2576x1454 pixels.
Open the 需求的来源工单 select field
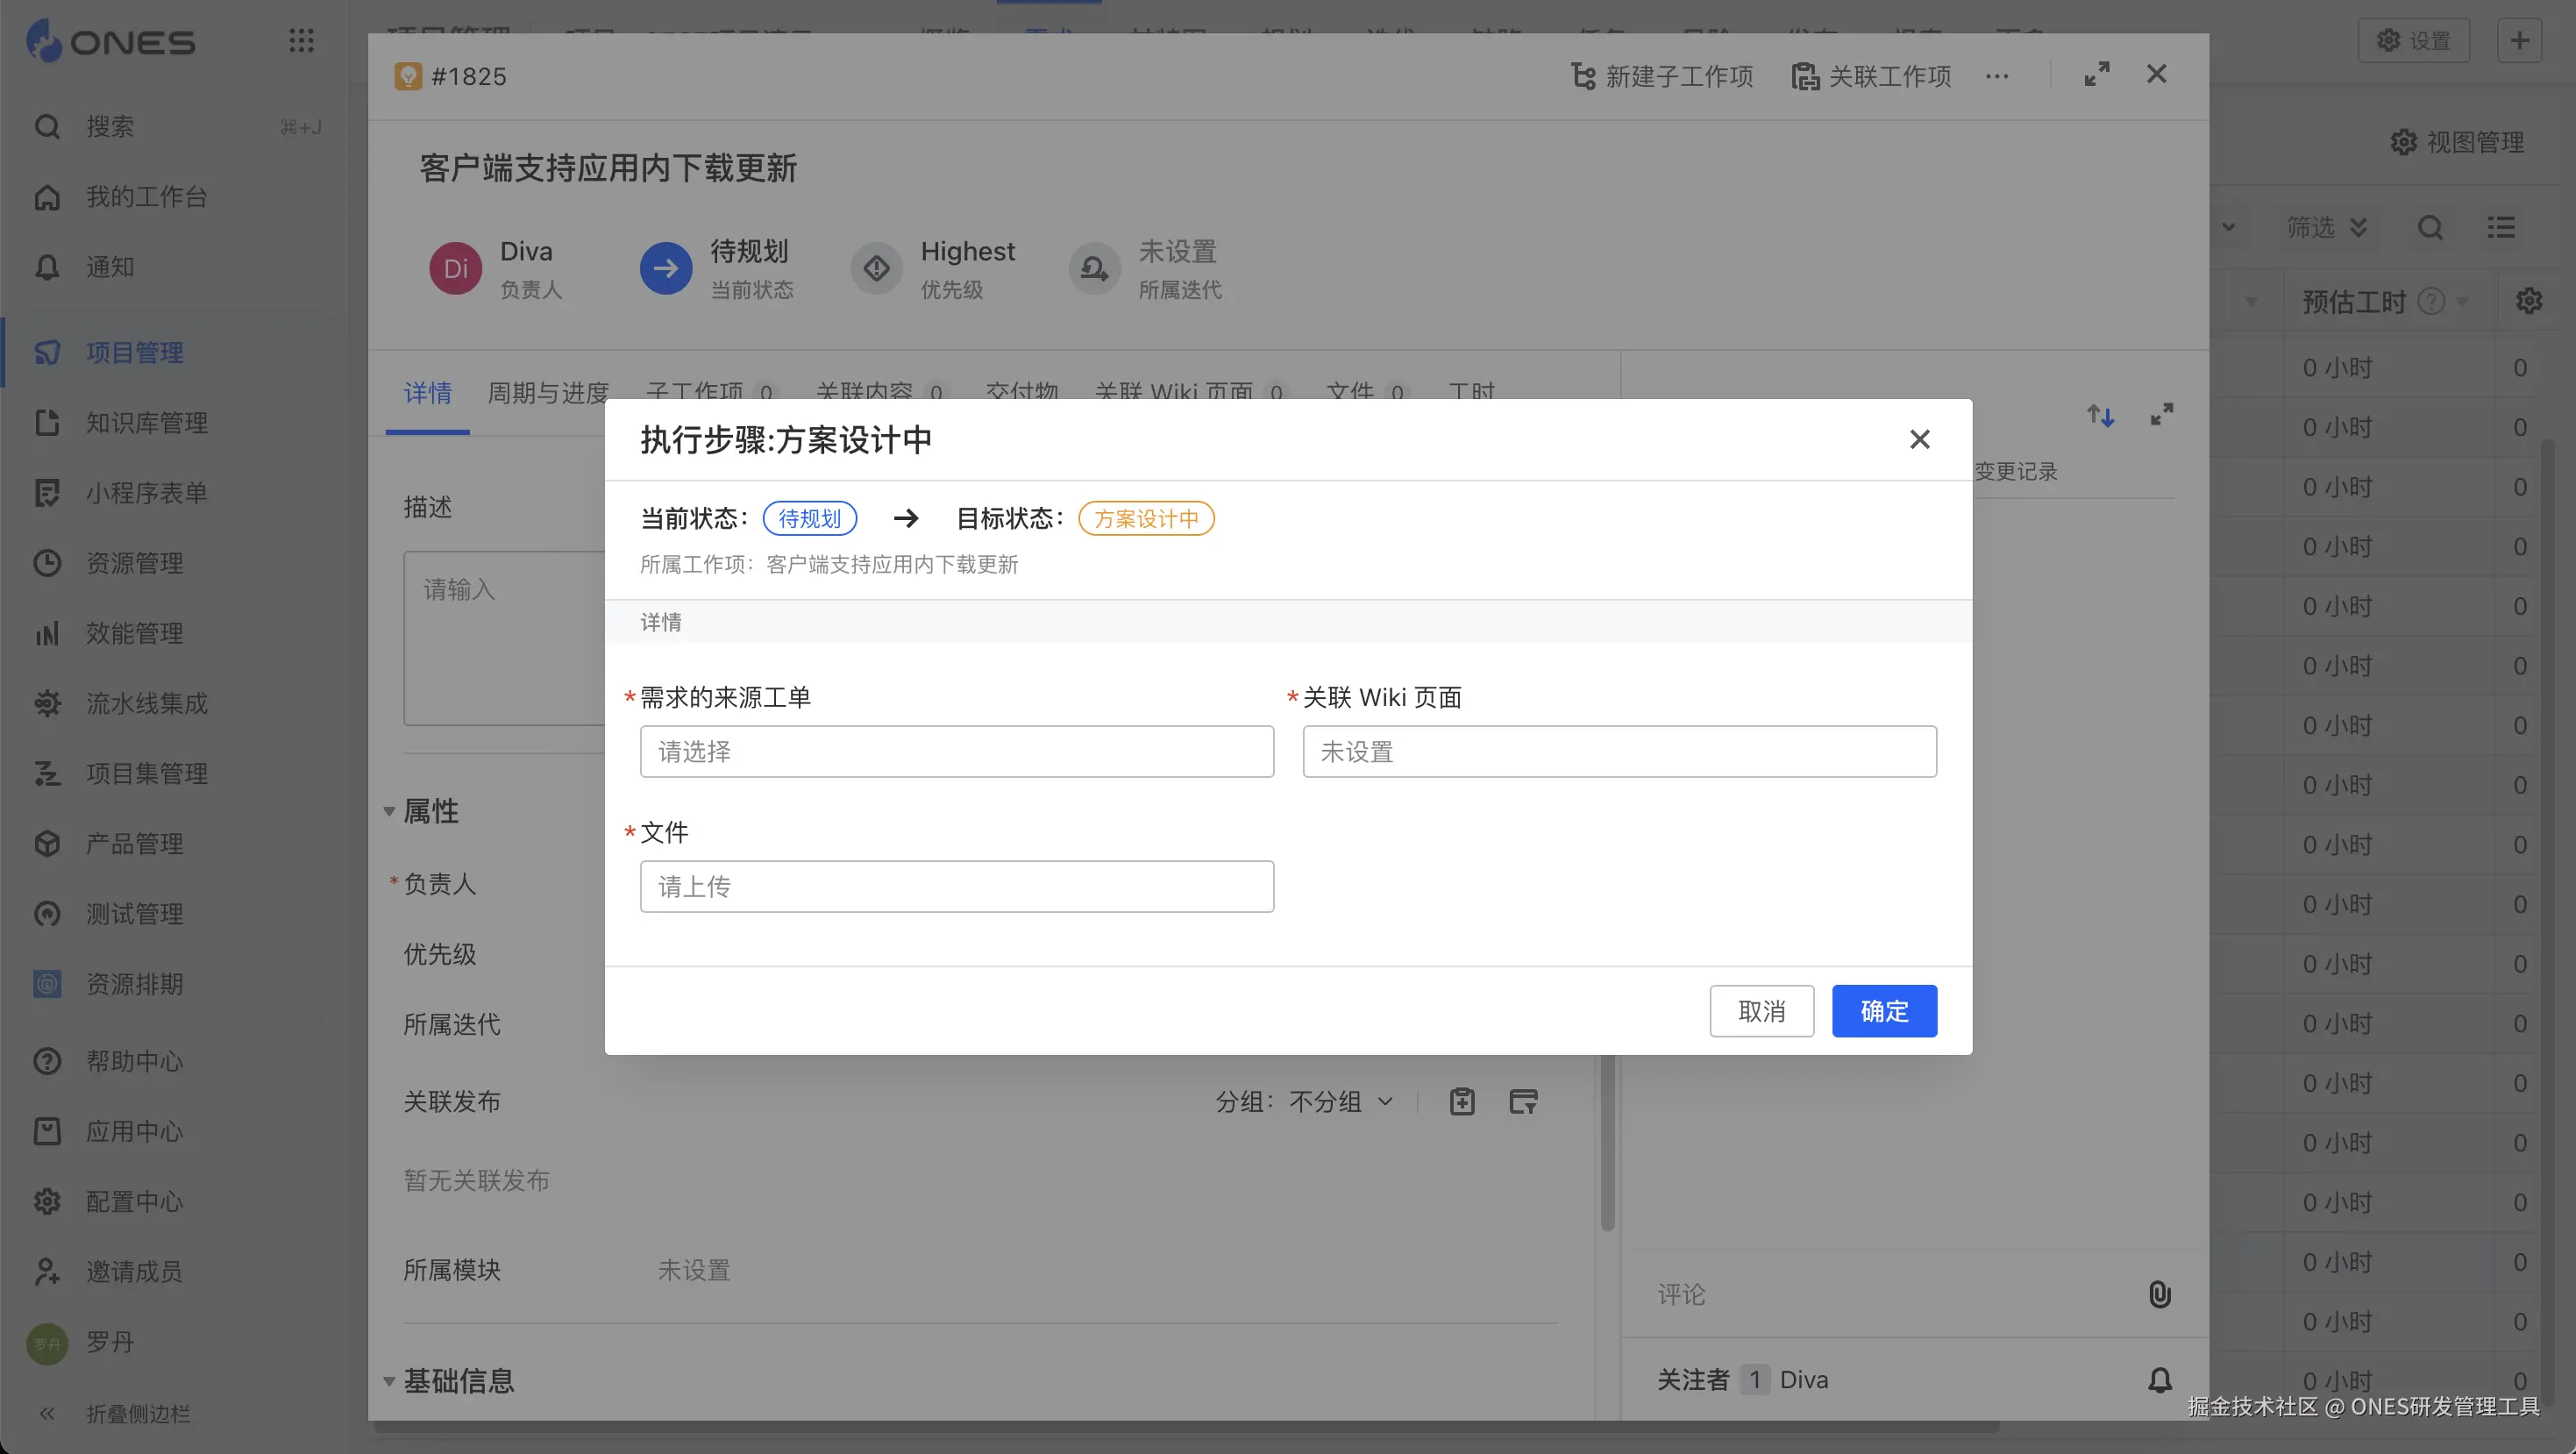coord(956,751)
